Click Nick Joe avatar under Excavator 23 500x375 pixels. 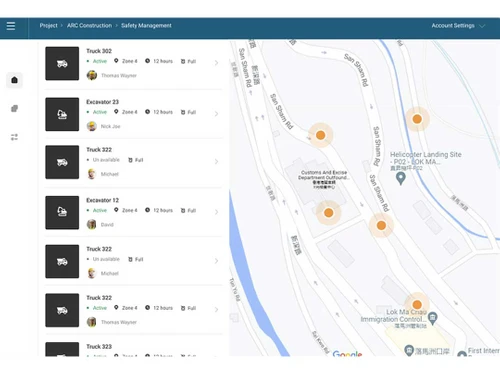(92, 126)
